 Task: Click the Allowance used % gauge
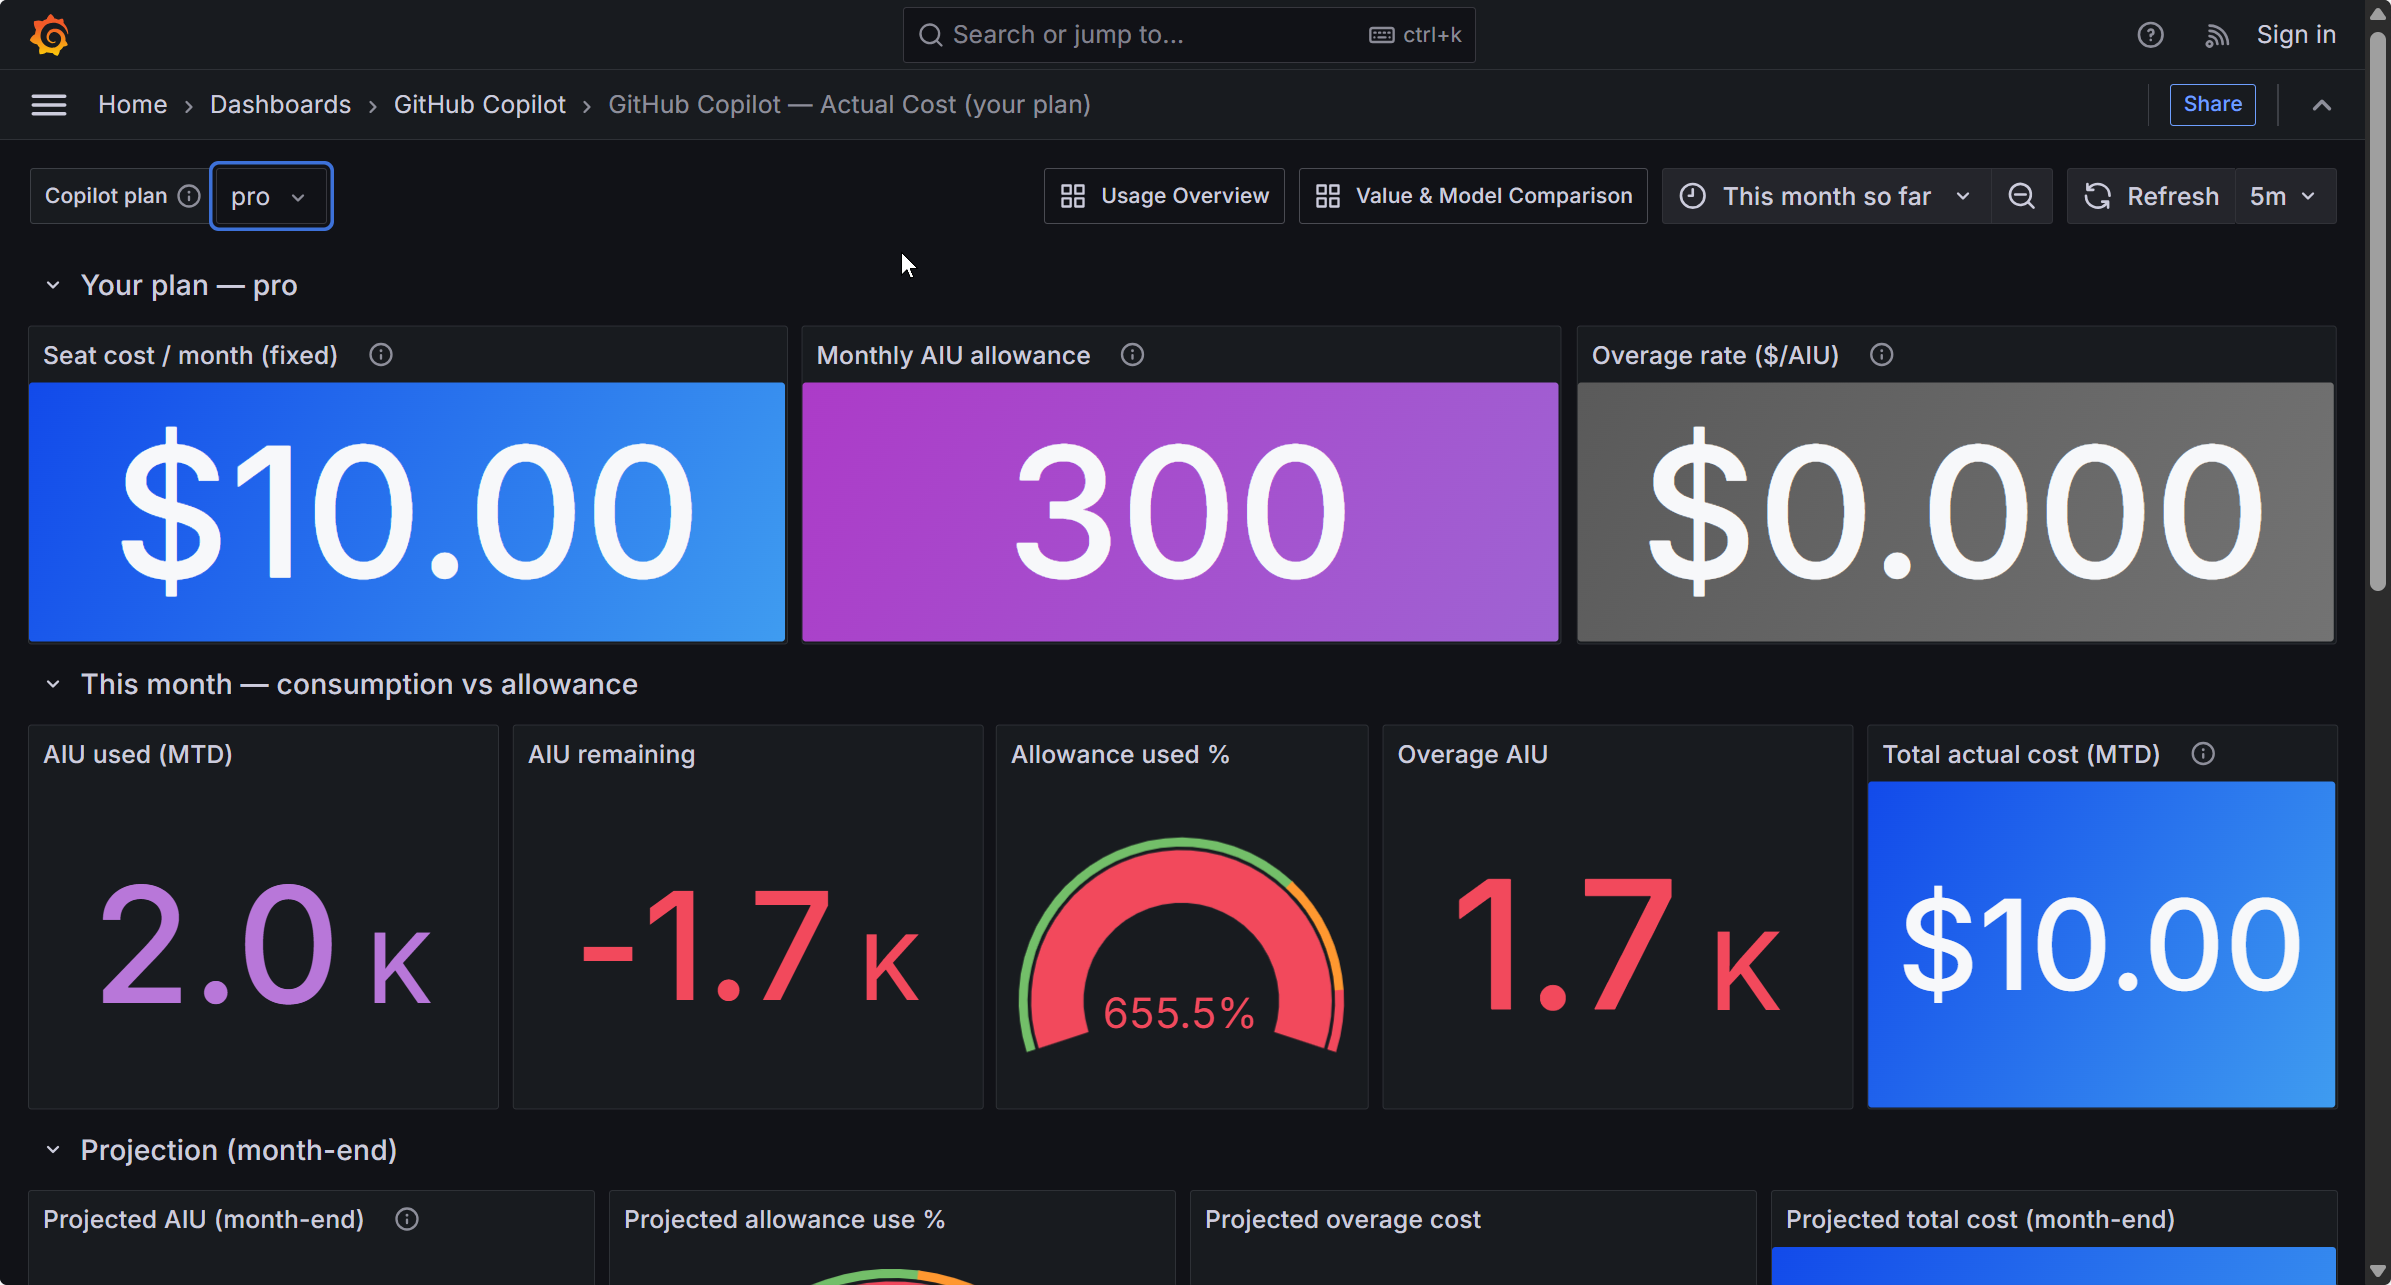point(1181,945)
